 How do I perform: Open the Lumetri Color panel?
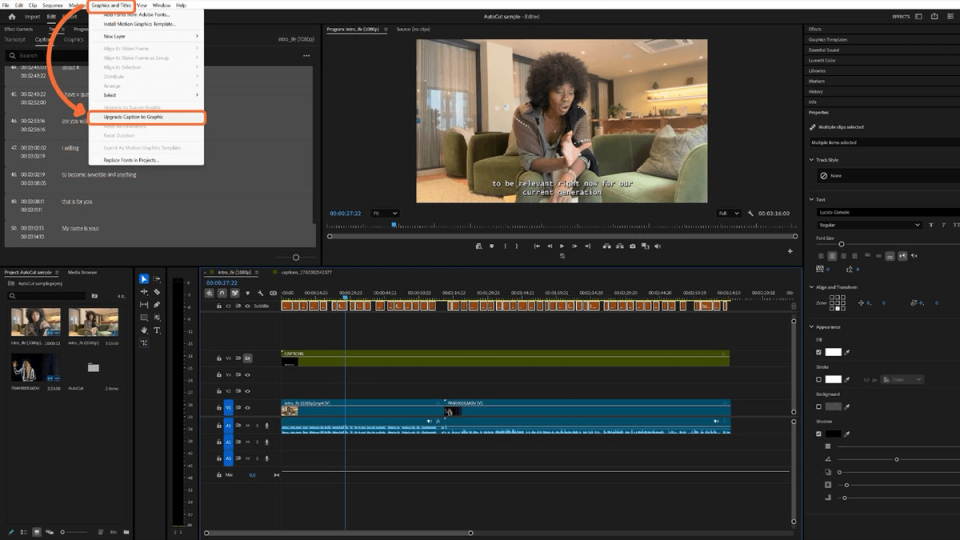822,61
